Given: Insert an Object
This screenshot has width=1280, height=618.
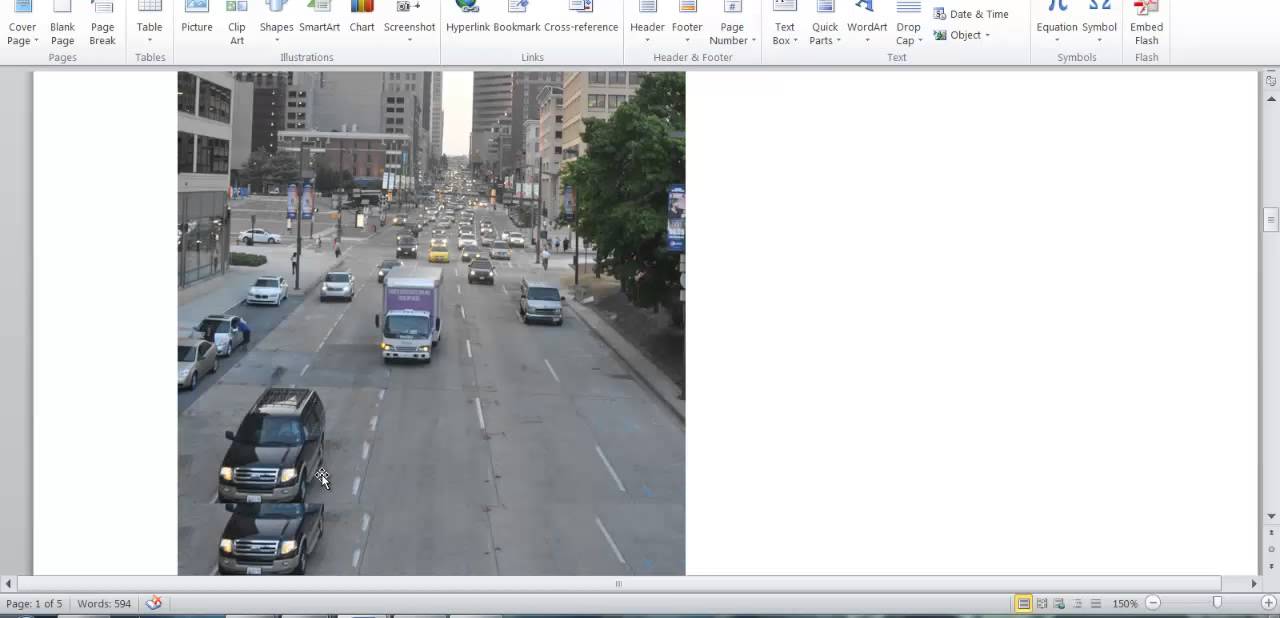Looking at the screenshot, I should 958,35.
